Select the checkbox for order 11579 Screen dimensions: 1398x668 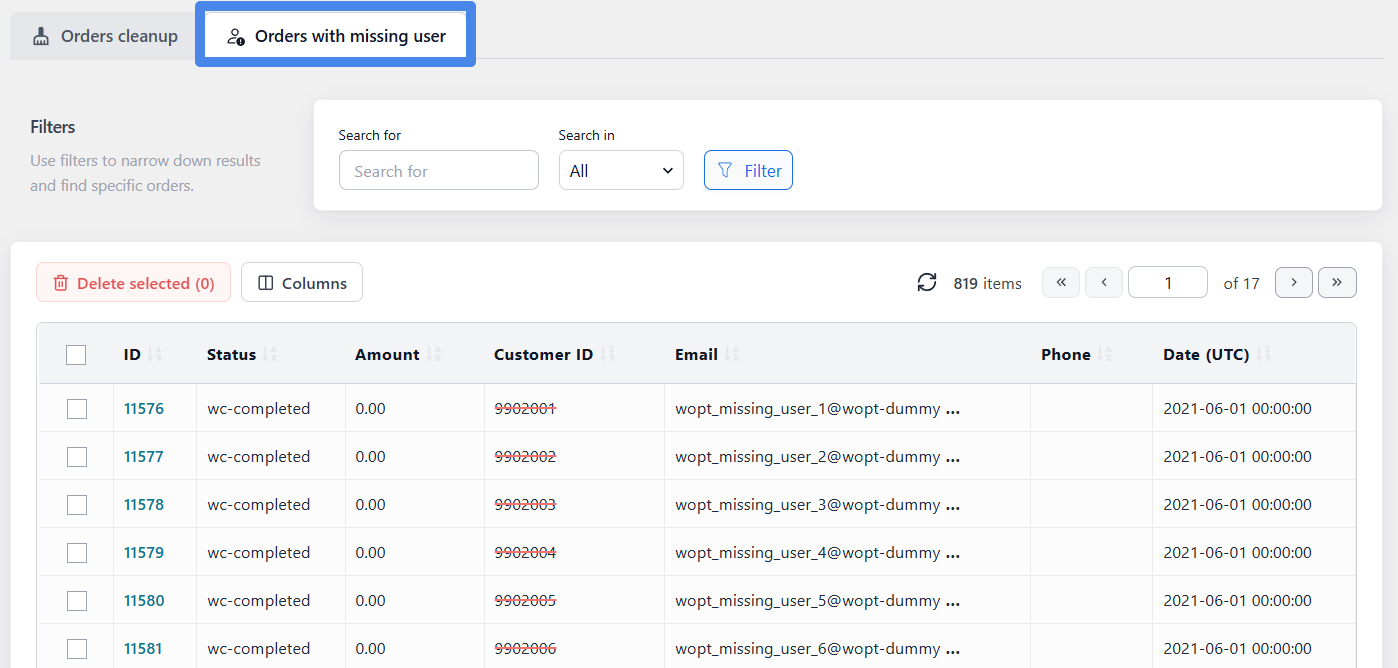(77, 553)
